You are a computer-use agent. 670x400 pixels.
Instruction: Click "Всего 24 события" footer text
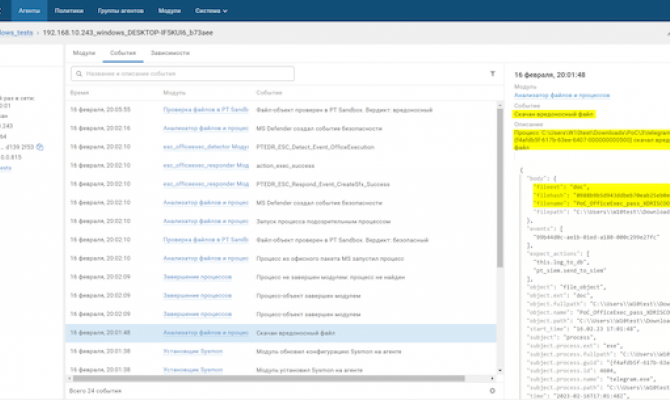(x=95, y=391)
